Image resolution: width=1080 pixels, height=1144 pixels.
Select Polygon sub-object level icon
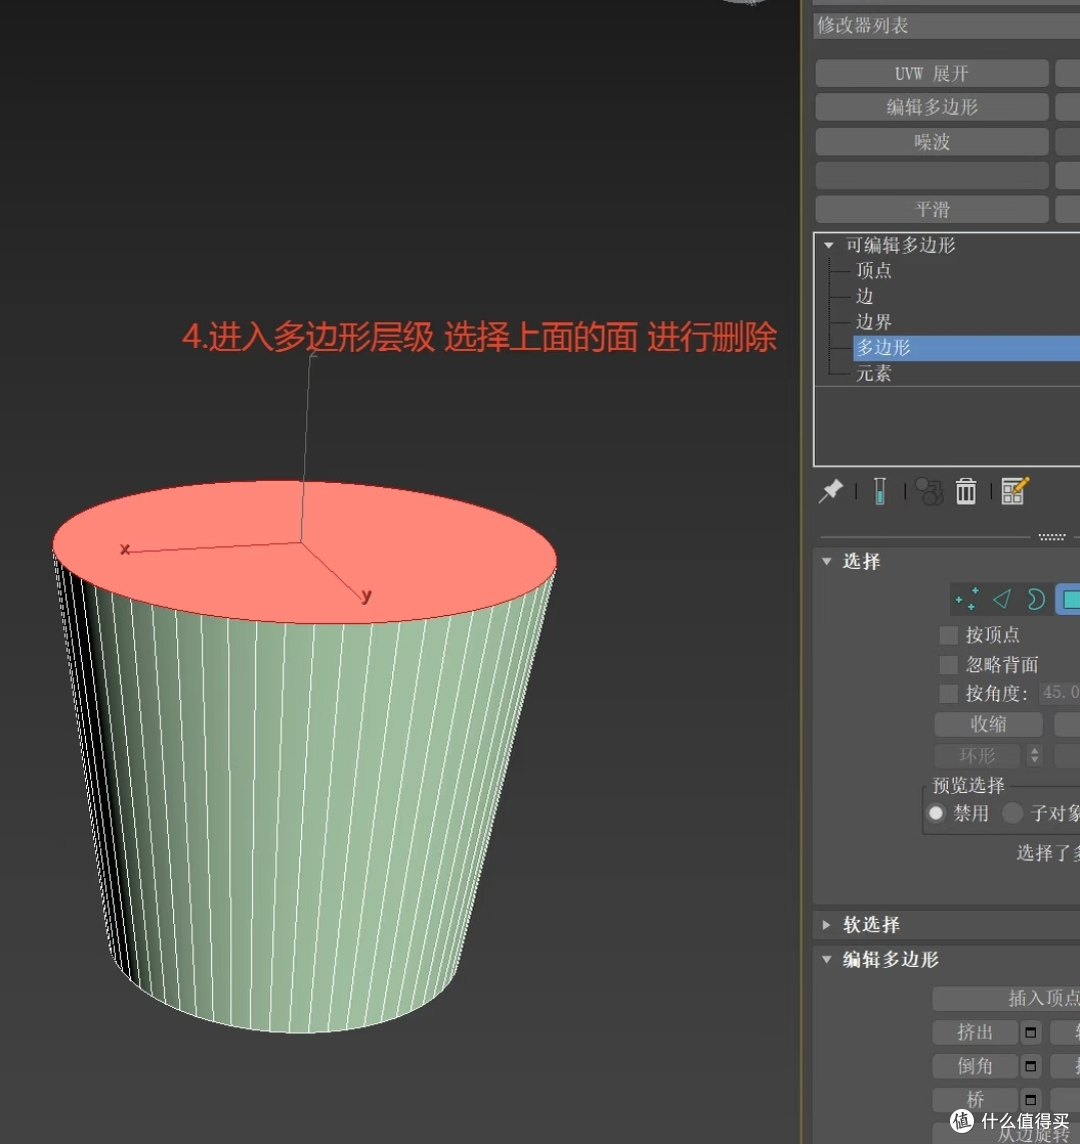tap(1069, 600)
